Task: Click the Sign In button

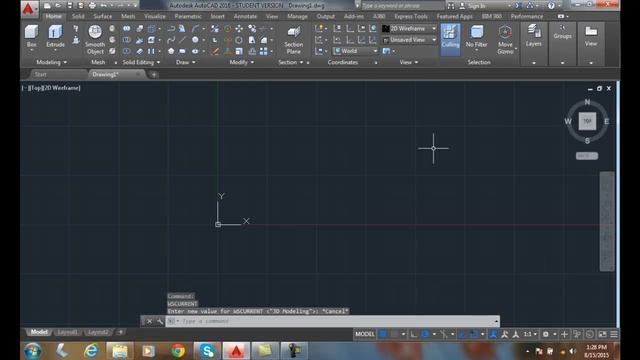Action: (x=473, y=6)
